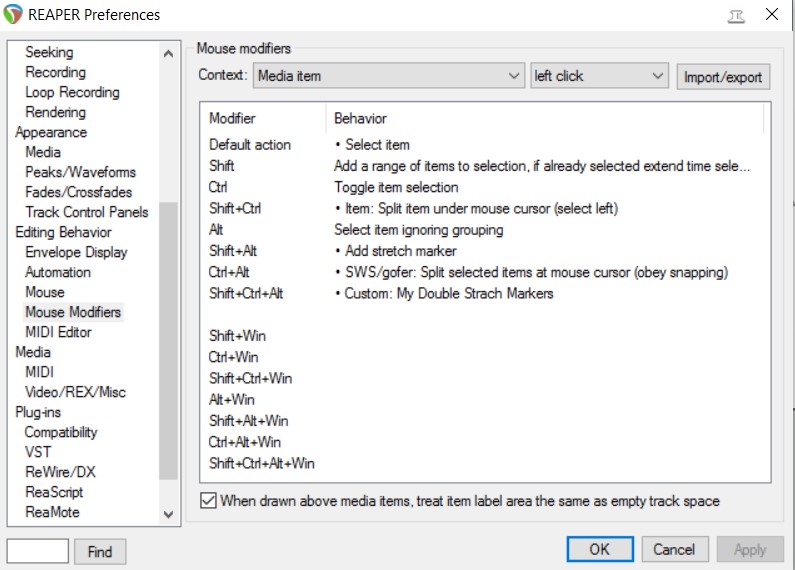
Task: Open the MIDI Editor preferences page
Action: [58, 332]
